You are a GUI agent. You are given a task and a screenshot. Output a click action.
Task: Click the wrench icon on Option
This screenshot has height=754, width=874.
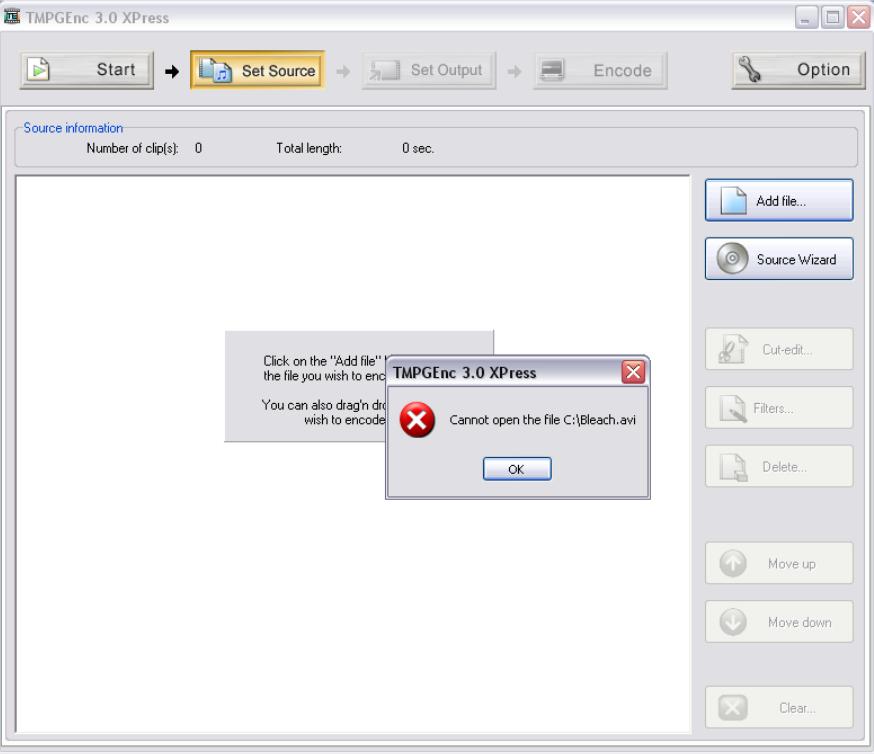coord(749,70)
